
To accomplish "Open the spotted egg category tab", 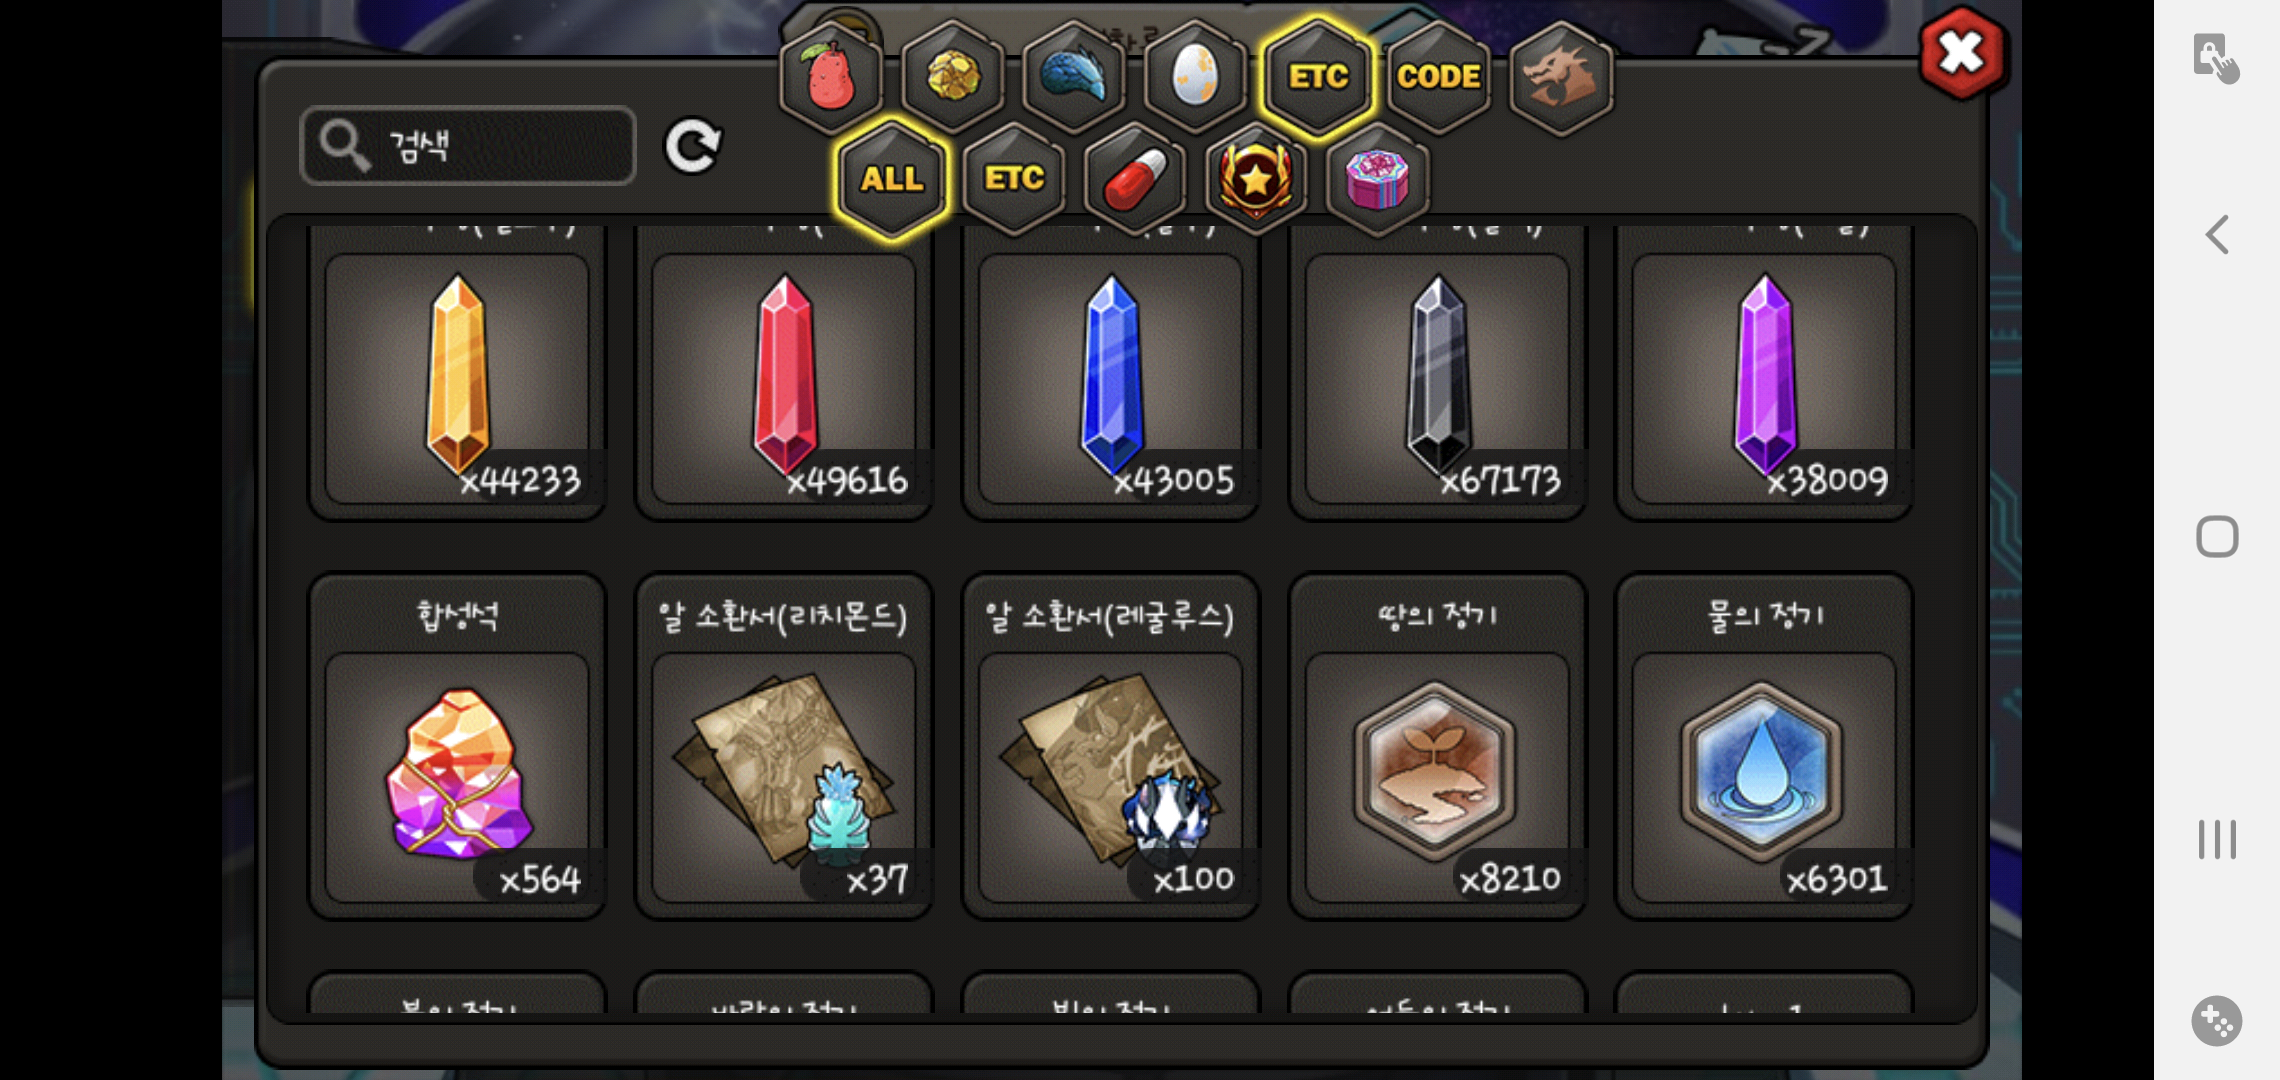I will (1195, 77).
